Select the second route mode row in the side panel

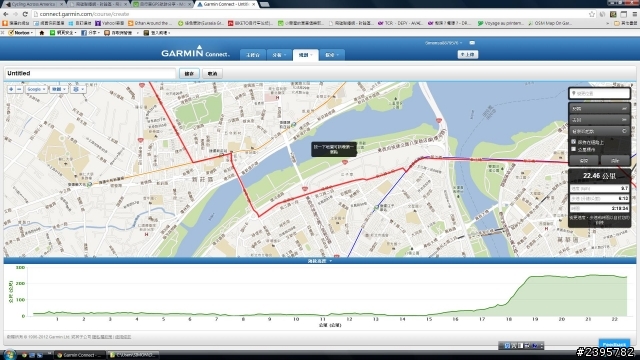599,120
